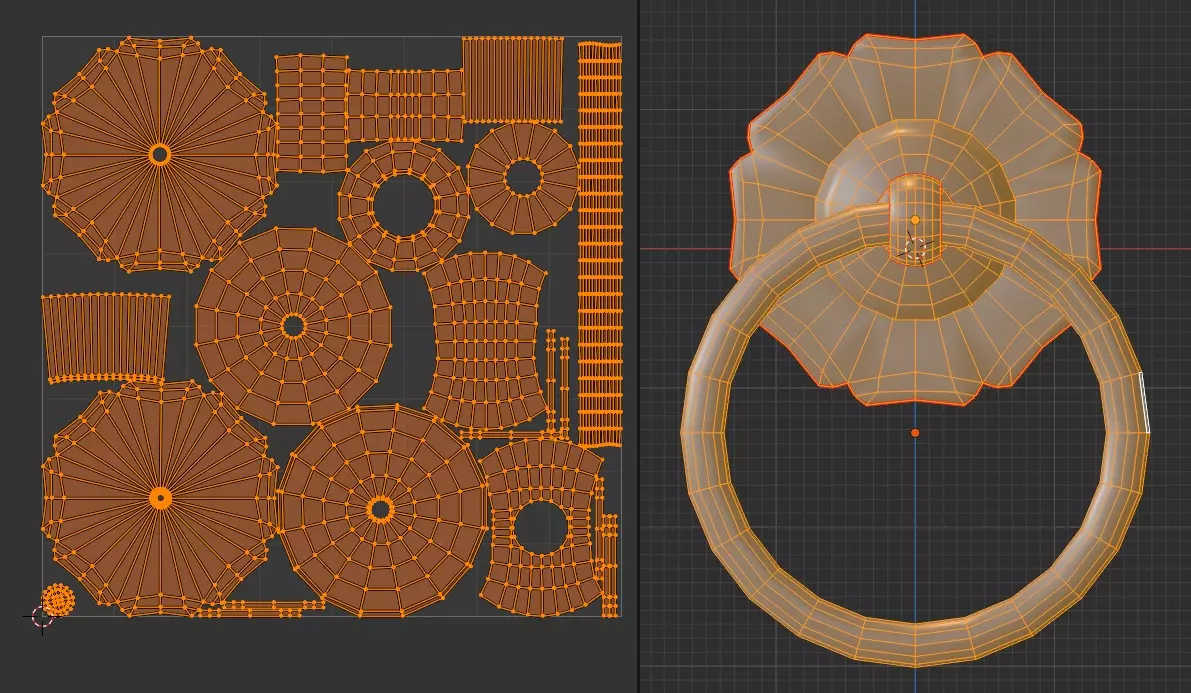Viewport: 1191px width, 693px height.
Task: Click the orange origin dot inside the ring
Action: click(915, 433)
